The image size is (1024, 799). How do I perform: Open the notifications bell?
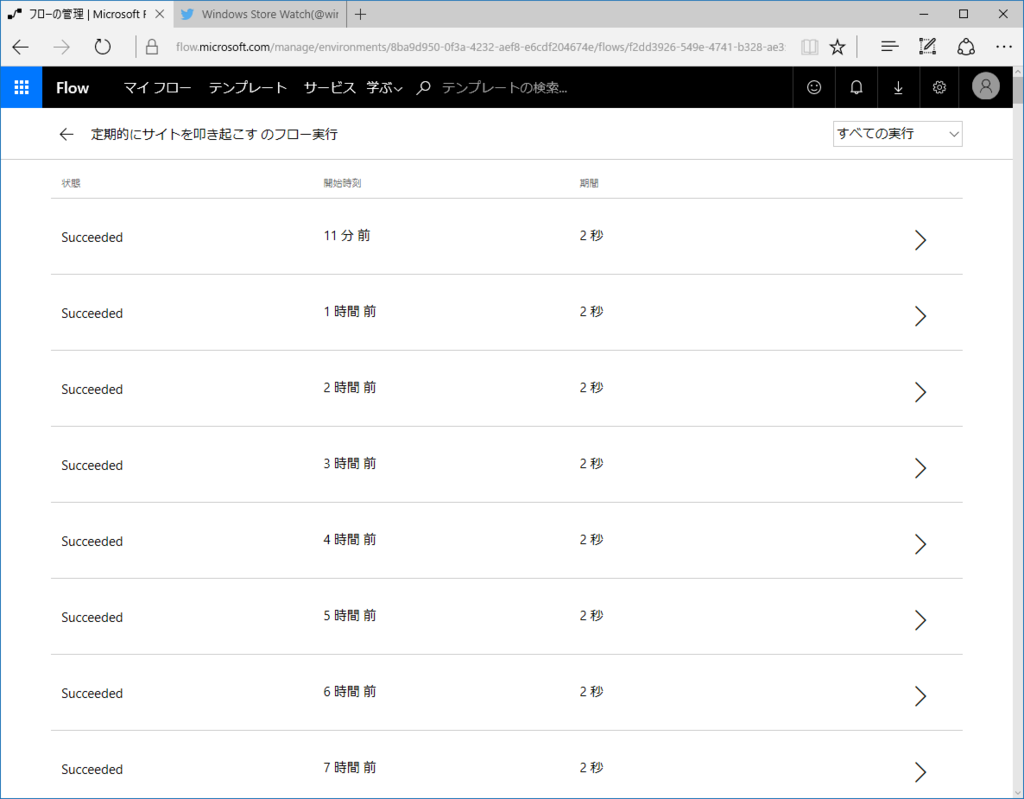click(856, 87)
